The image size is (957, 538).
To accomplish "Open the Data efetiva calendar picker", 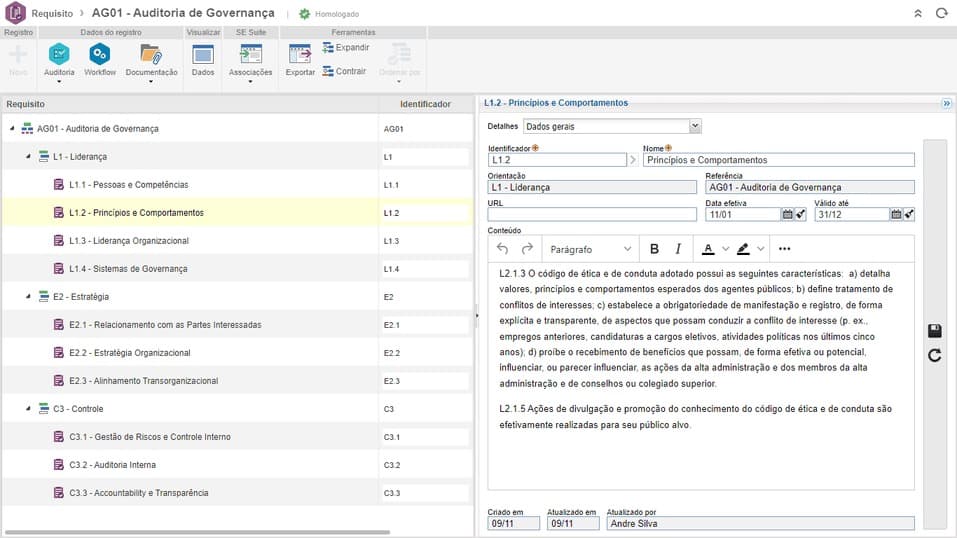I will [x=787, y=214].
